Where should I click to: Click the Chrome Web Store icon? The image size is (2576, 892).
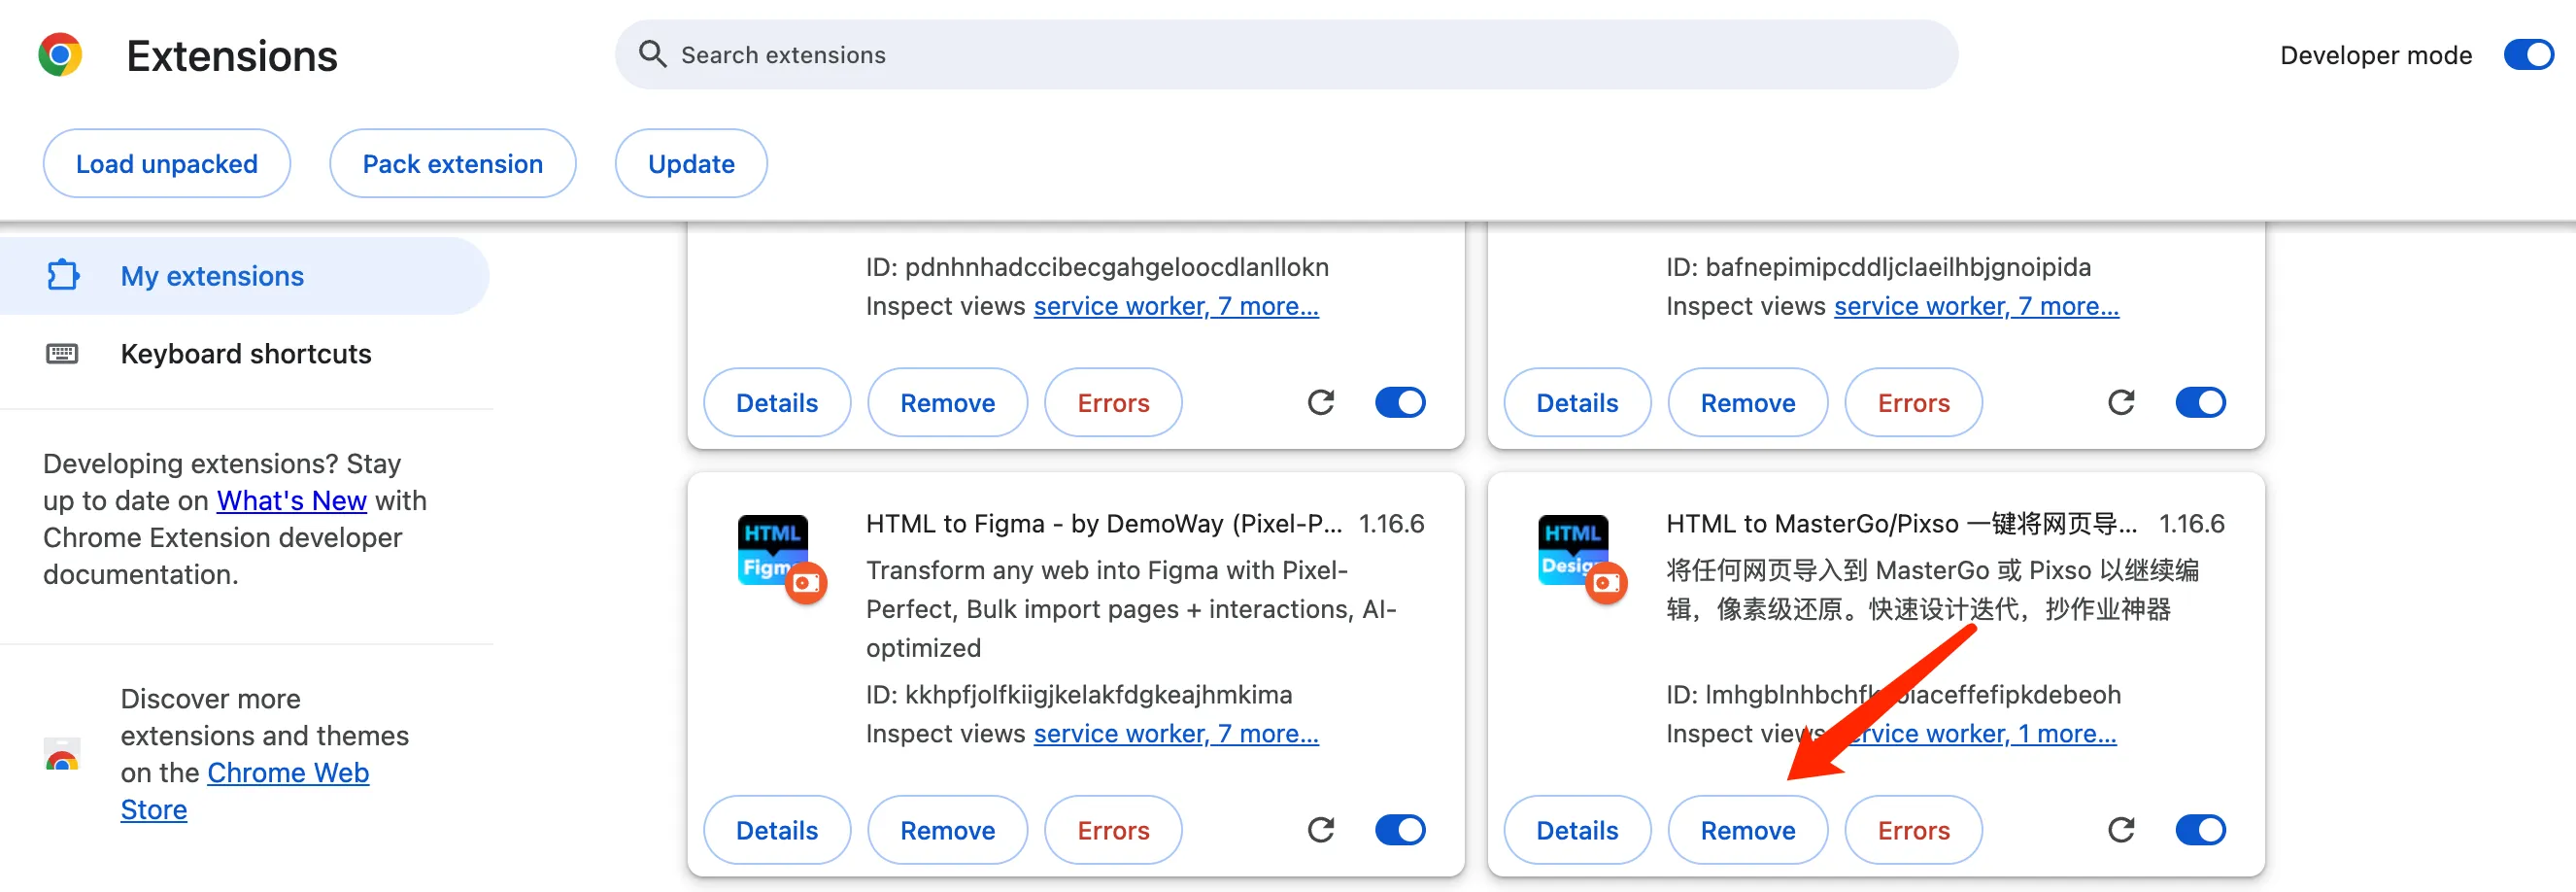(x=62, y=754)
